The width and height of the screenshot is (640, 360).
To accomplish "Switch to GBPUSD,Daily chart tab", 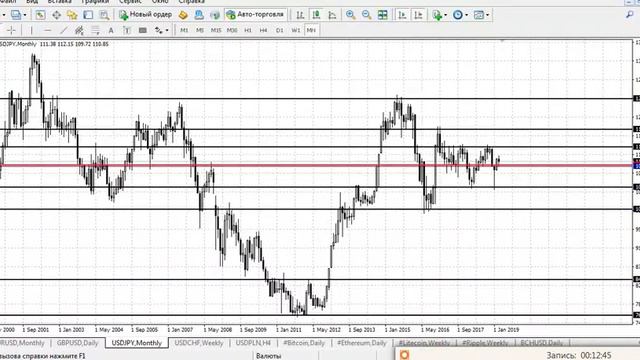I will pyautogui.click(x=78, y=343).
